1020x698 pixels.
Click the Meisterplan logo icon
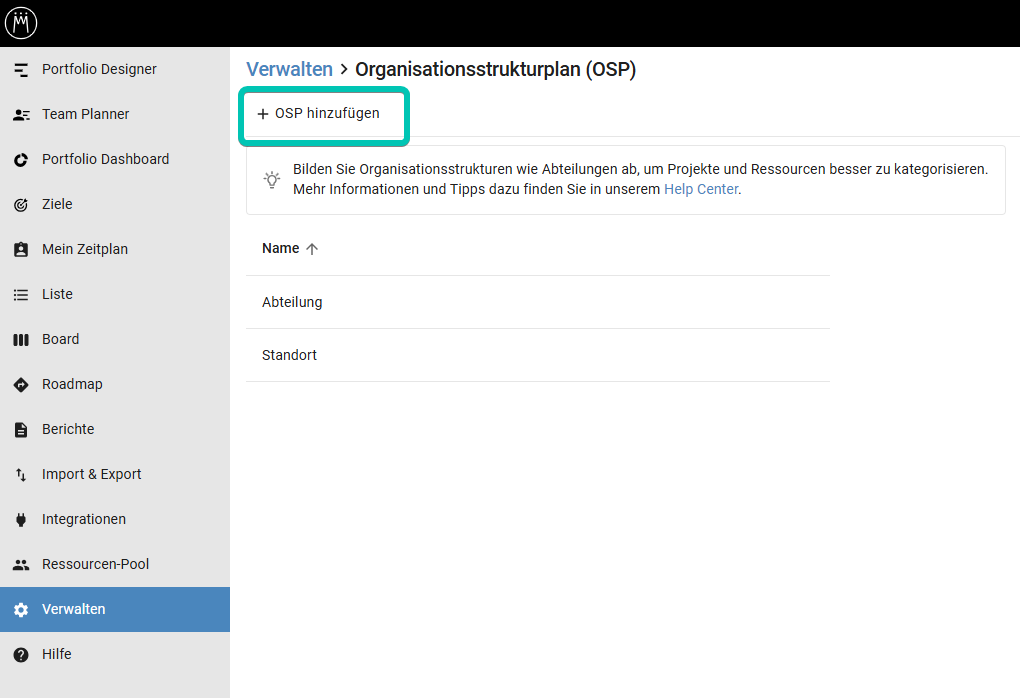[21, 23]
